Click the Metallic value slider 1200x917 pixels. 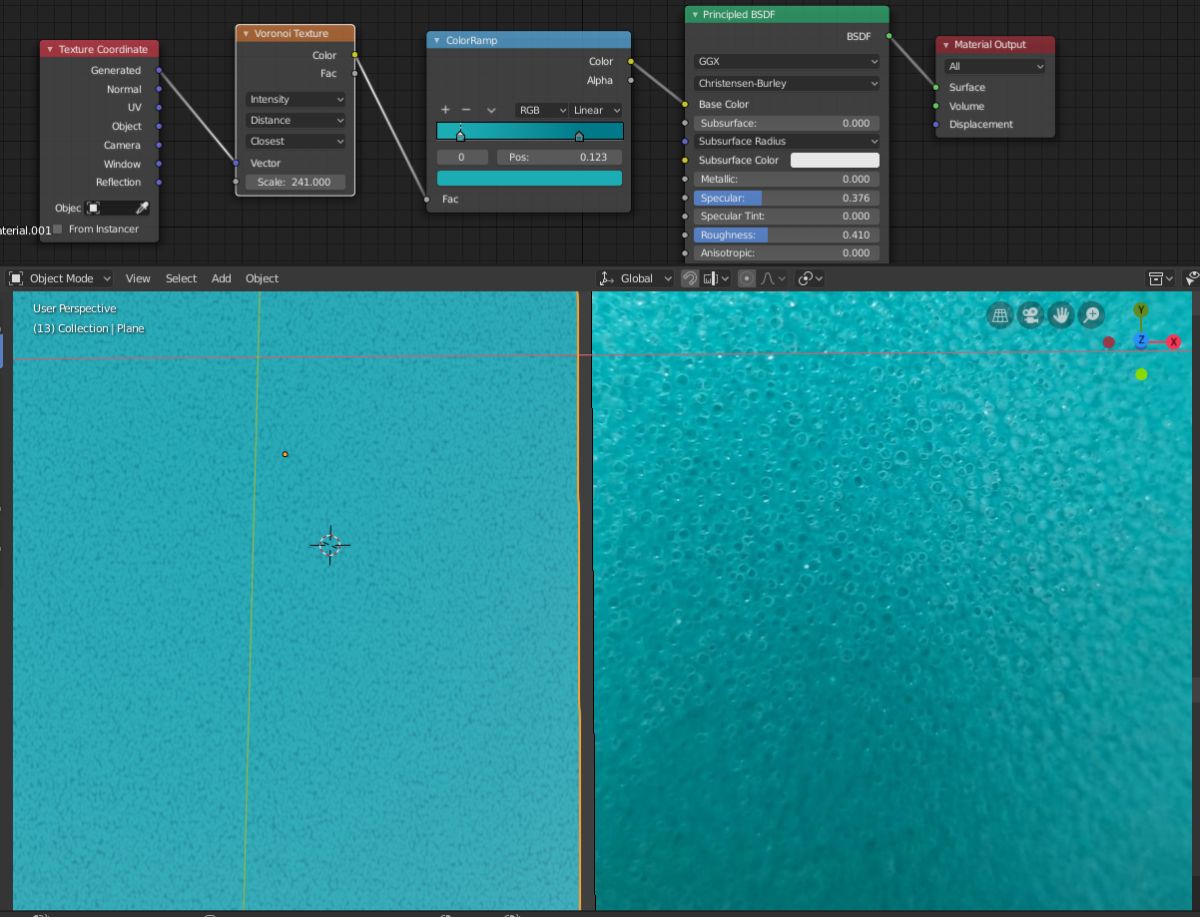[x=787, y=179]
